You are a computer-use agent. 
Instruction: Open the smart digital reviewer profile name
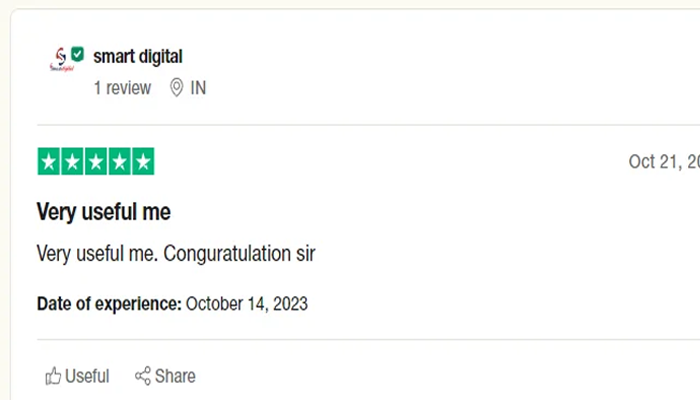[x=138, y=57]
